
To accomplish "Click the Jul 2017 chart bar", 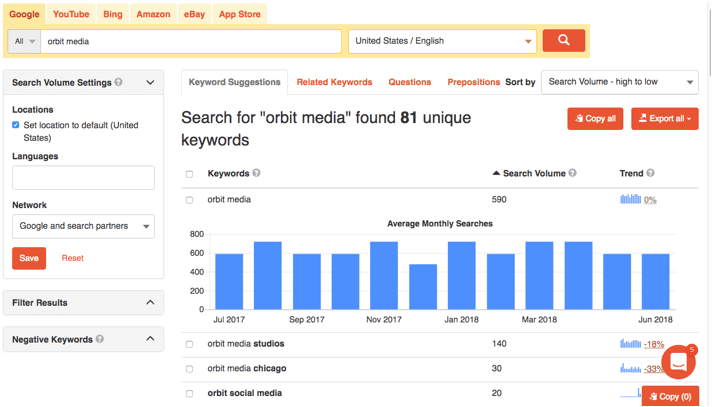I will [x=229, y=282].
